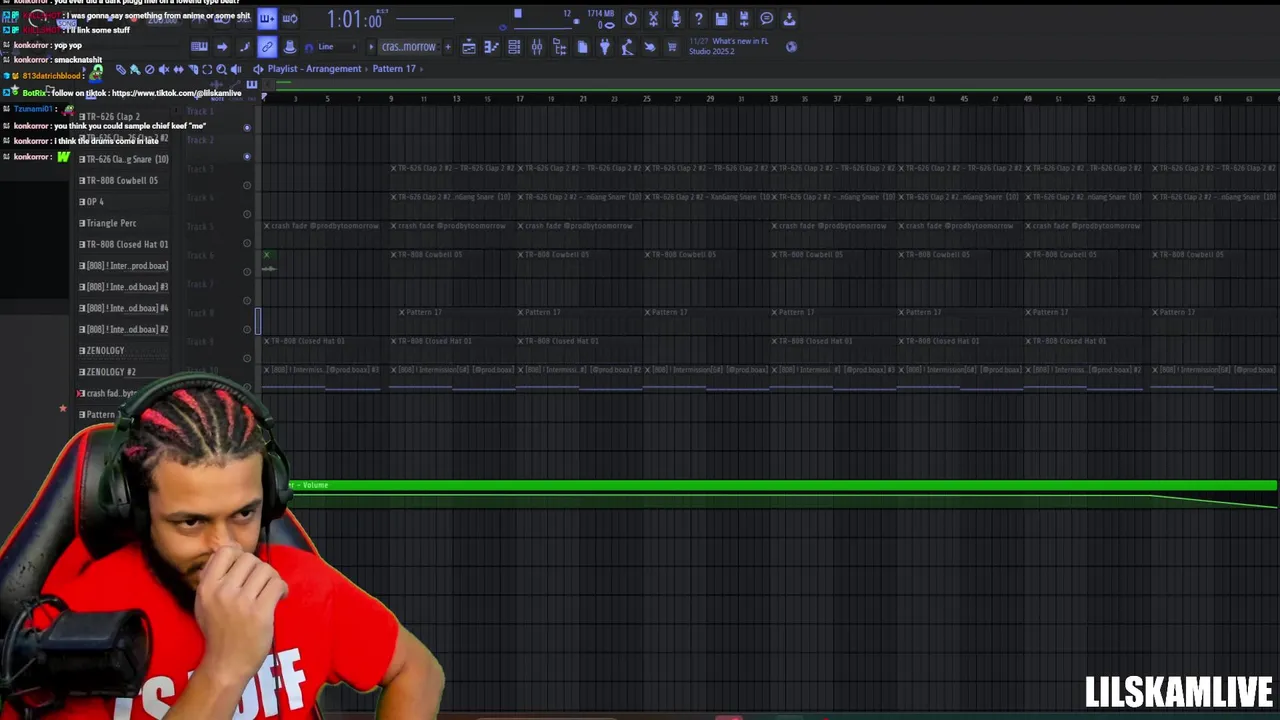
Task: Open the shopping cart content library icon
Action: click(672, 47)
